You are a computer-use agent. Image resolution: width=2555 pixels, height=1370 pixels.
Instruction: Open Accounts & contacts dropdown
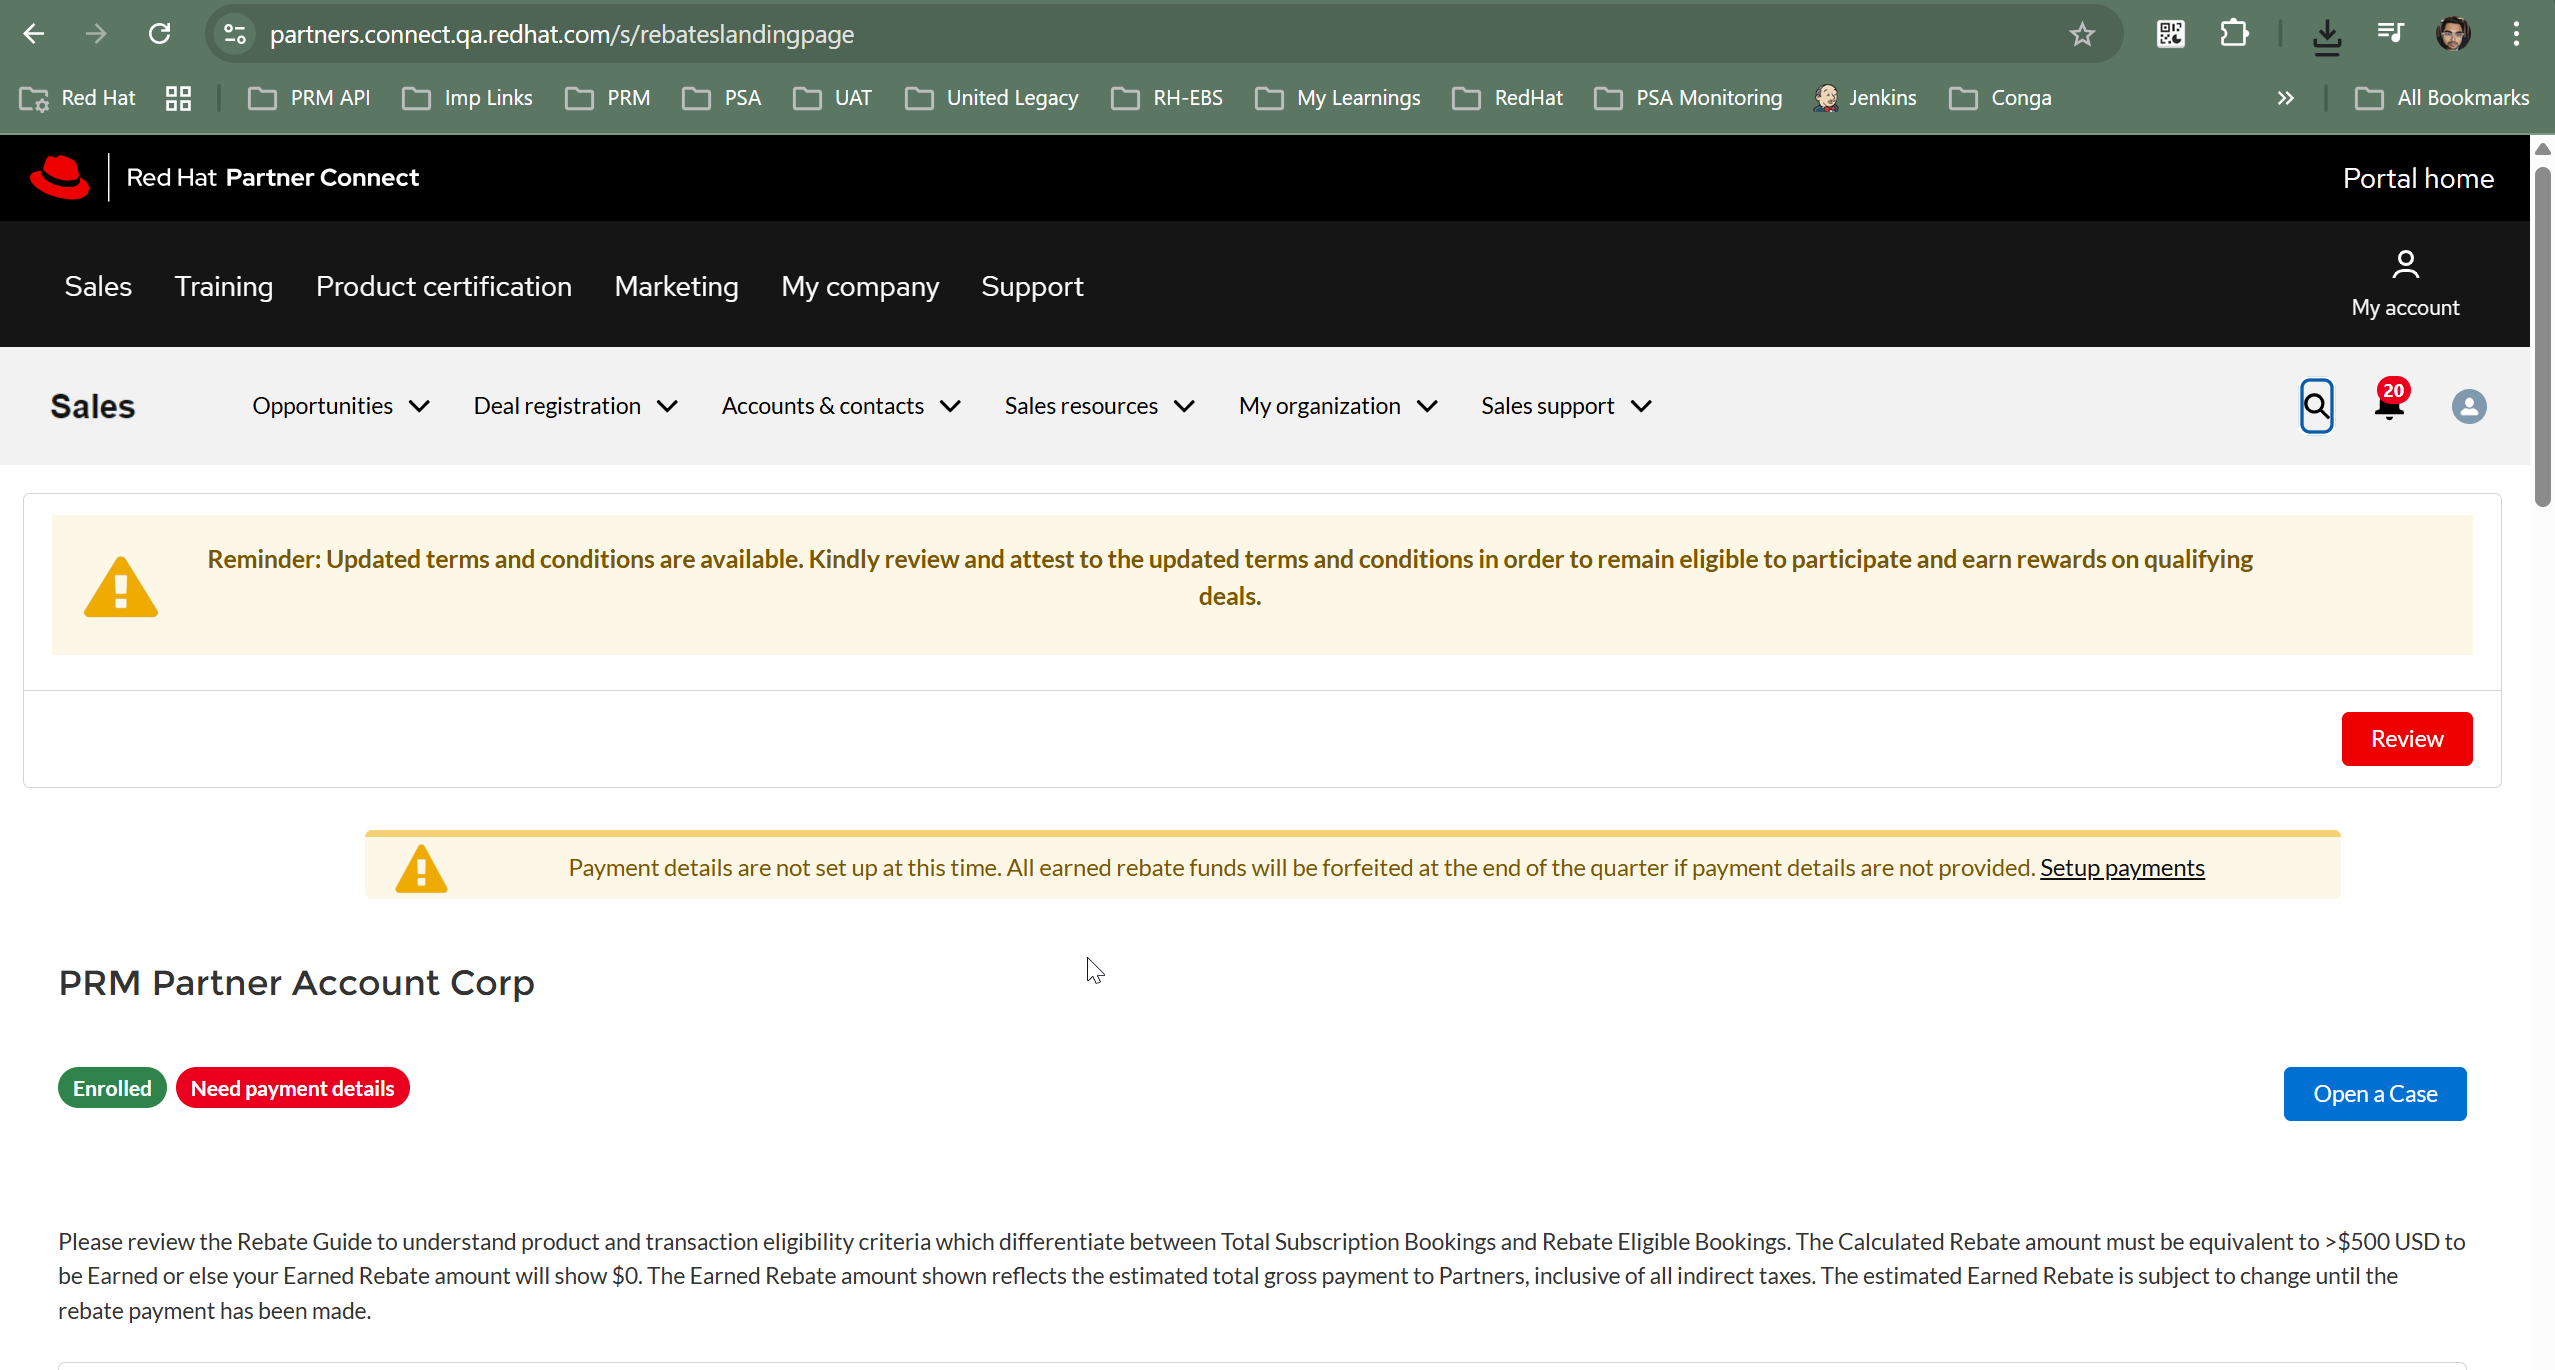(841, 406)
